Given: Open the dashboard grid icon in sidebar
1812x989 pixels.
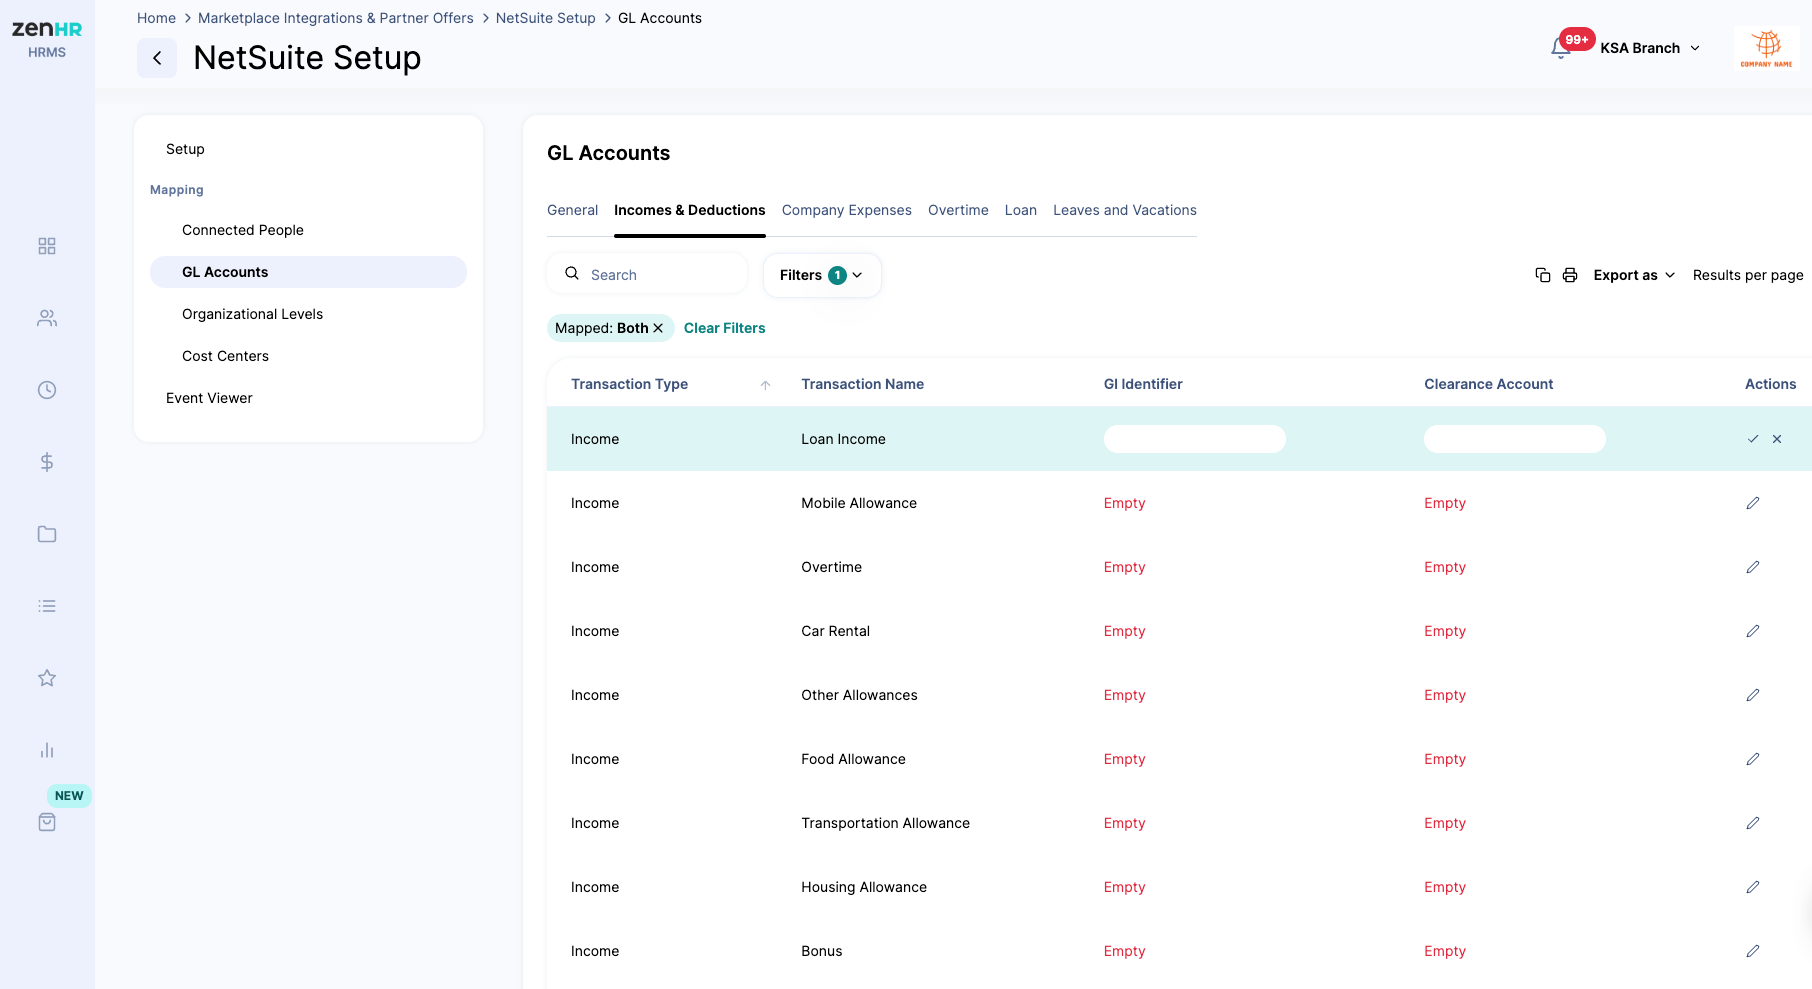Looking at the screenshot, I should point(47,246).
